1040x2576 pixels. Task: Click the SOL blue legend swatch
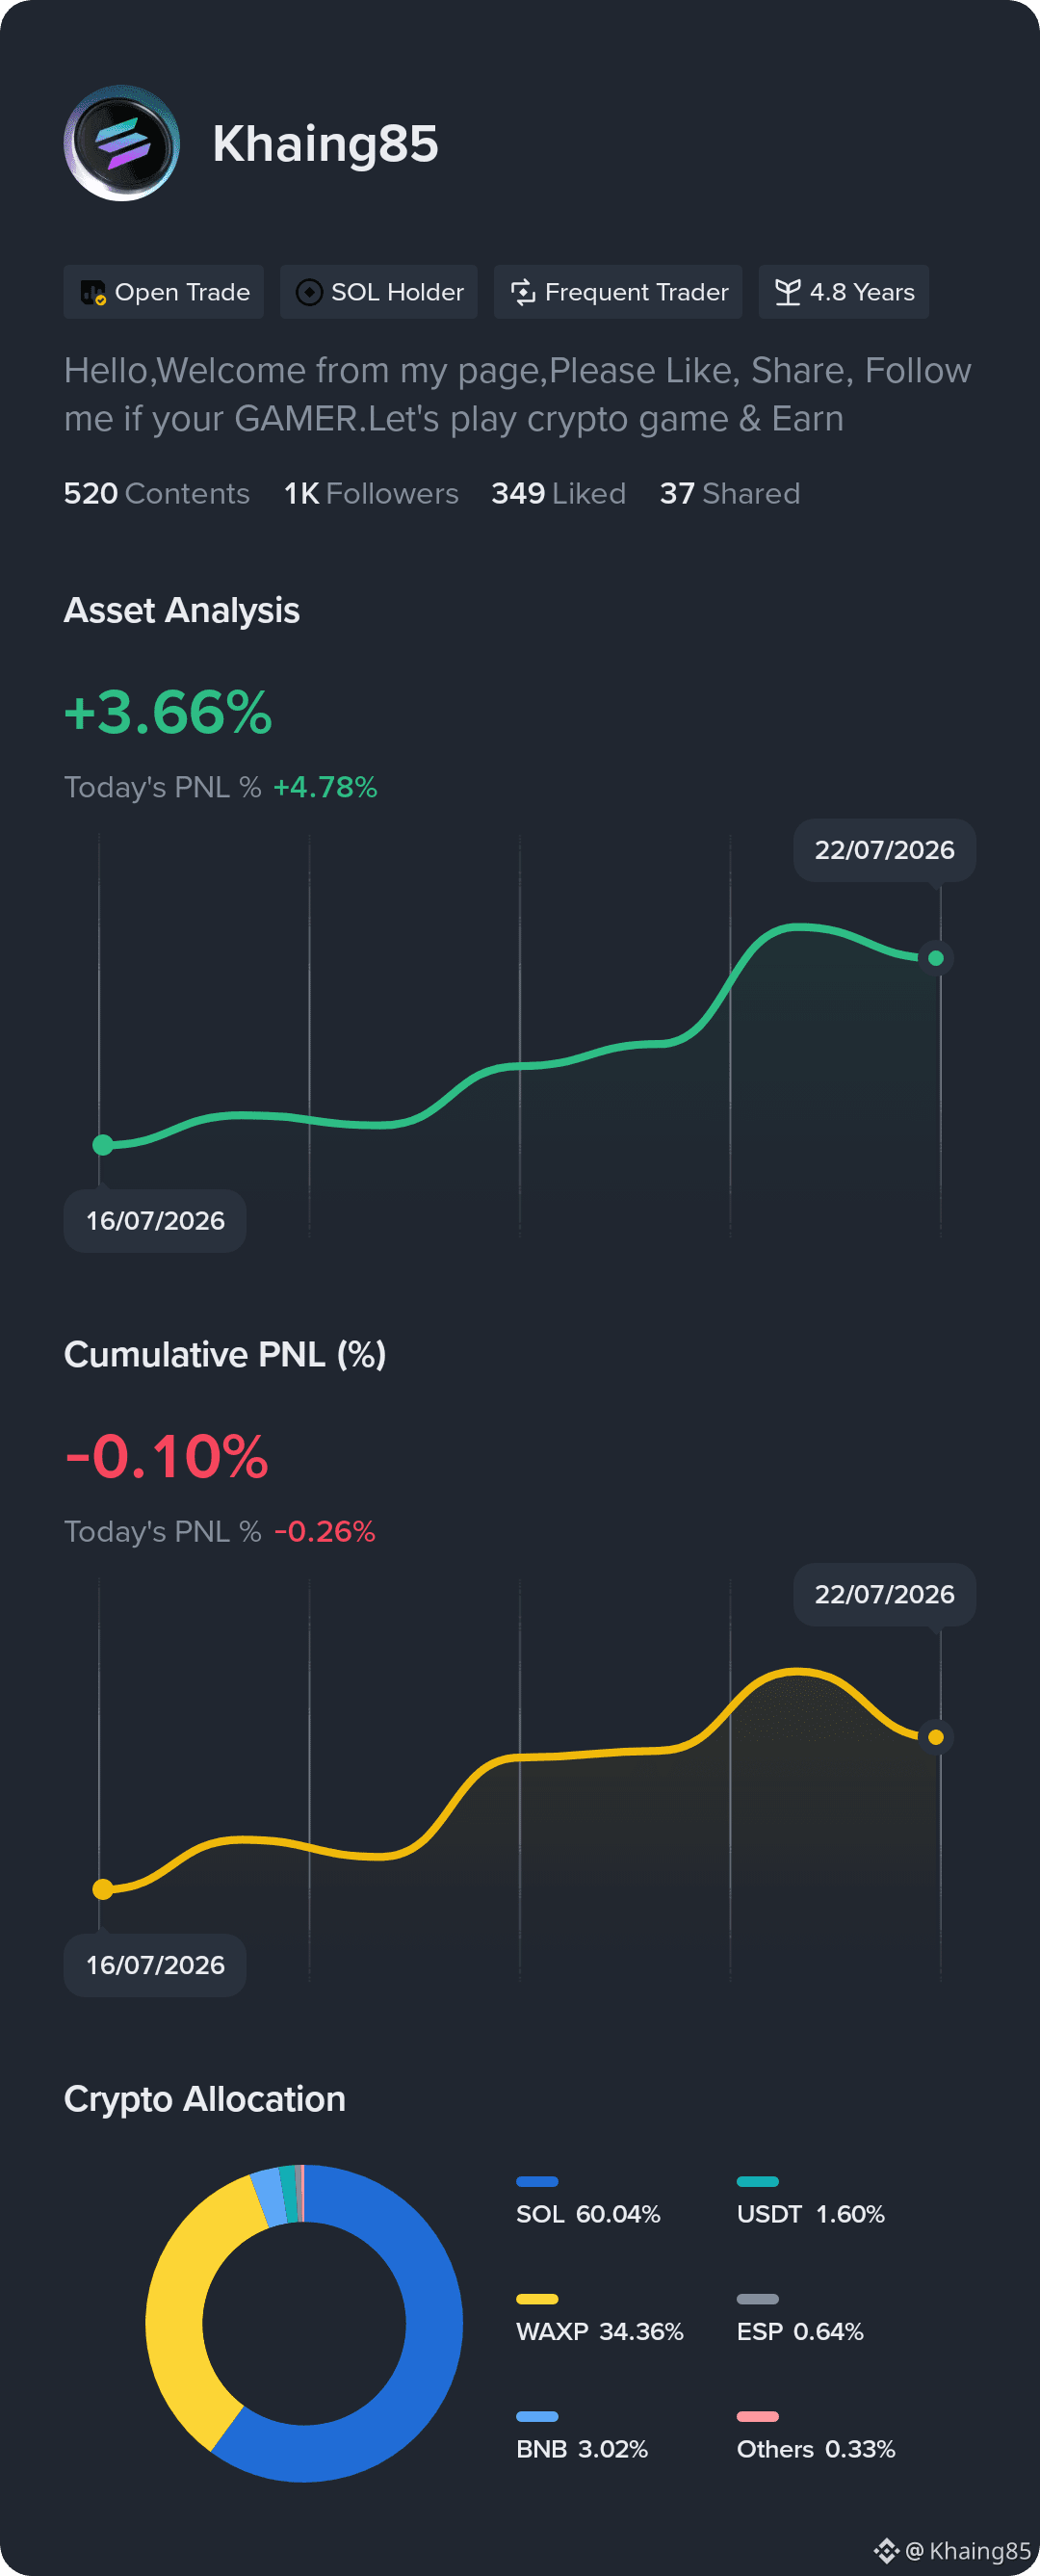click(x=537, y=2182)
